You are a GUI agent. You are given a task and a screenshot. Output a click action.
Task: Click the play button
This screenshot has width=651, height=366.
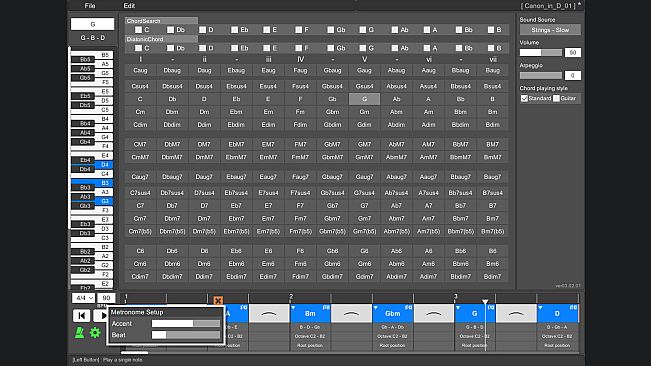(102, 316)
